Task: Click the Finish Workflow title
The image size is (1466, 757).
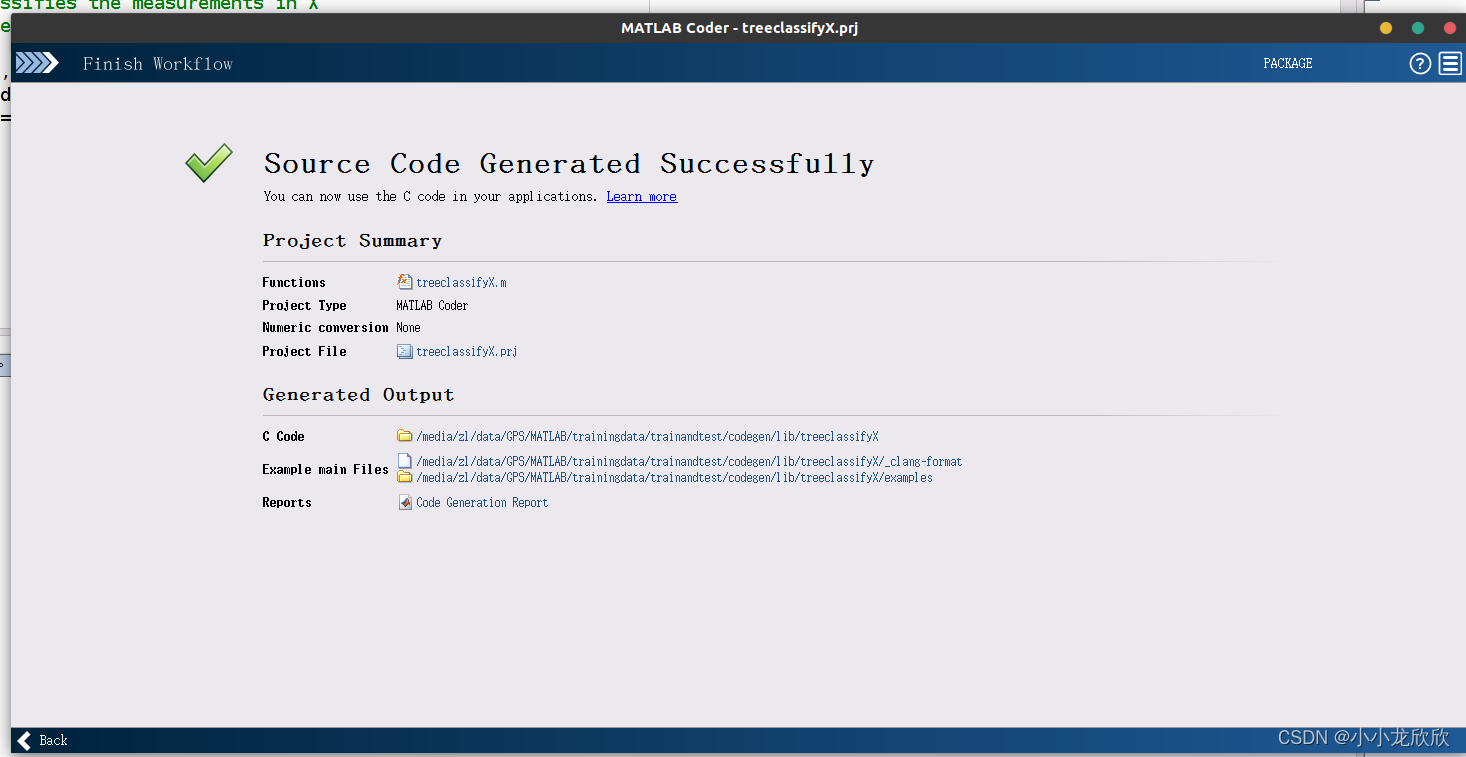Action: (158, 64)
